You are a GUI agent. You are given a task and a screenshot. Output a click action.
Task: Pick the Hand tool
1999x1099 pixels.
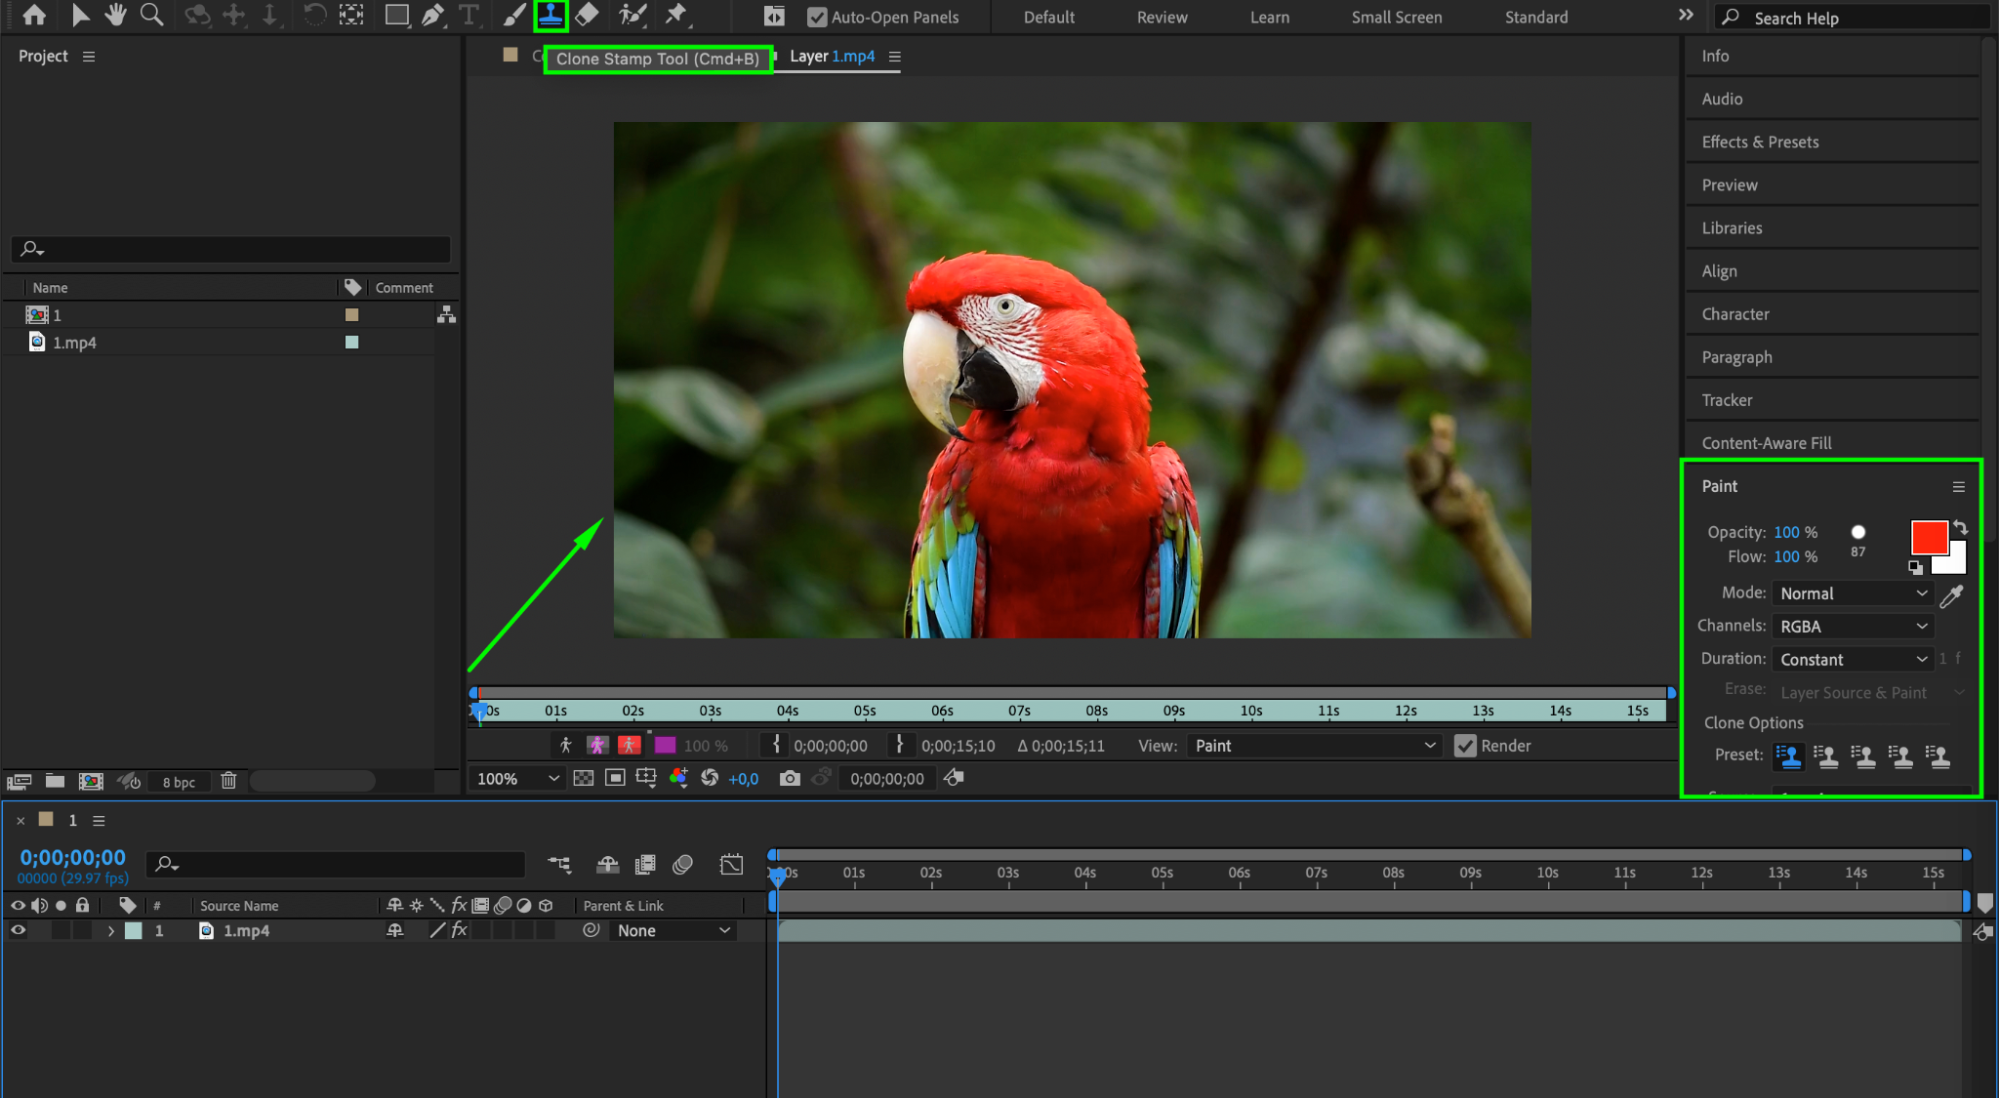point(115,15)
